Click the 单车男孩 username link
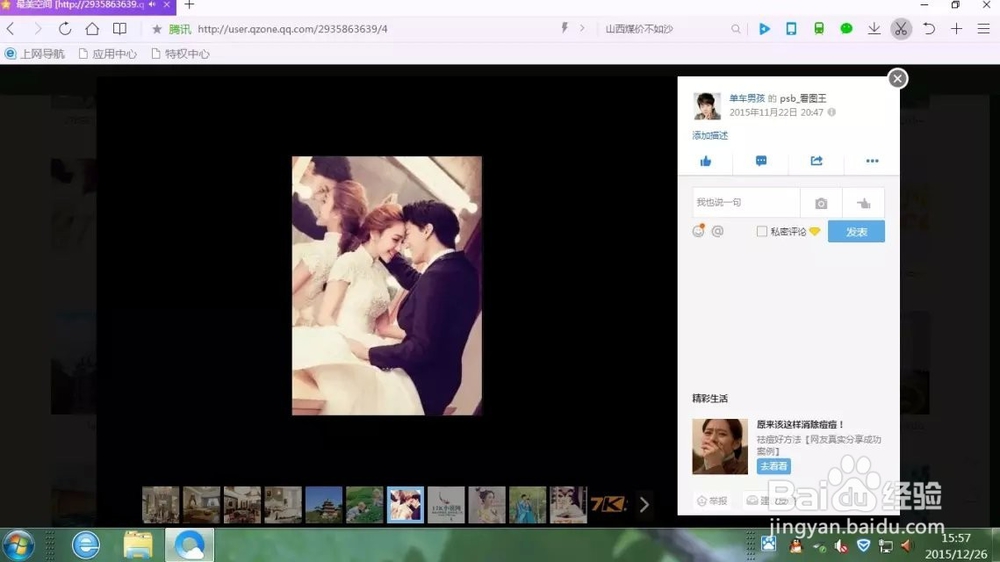Screen dimensions: 1000x562 click(x=747, y=98)
